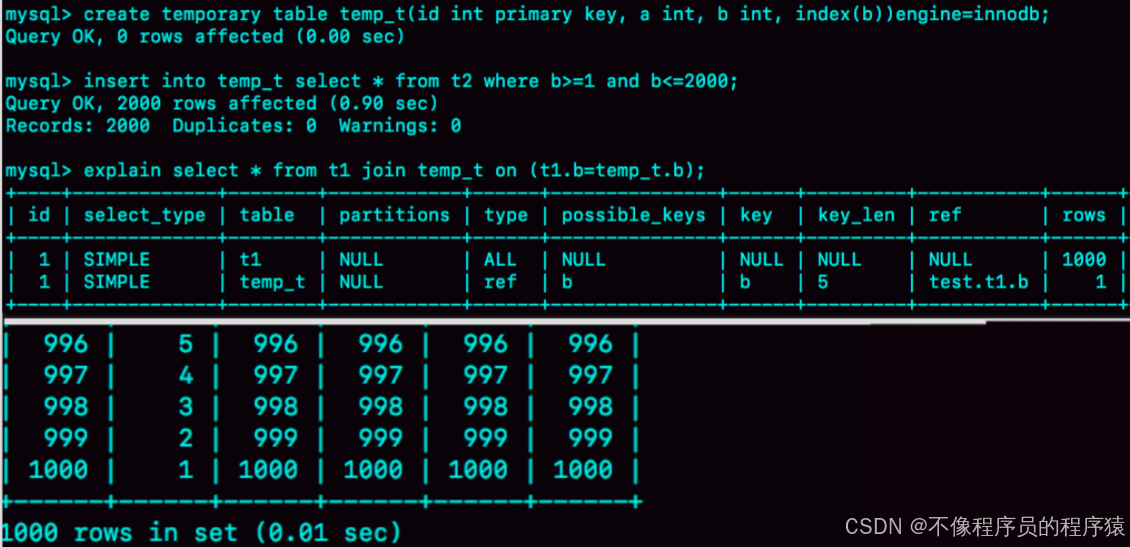The image size is (1130, 547).
Task: Click the value '5' in the 996 result row
Action: [186, 344]
